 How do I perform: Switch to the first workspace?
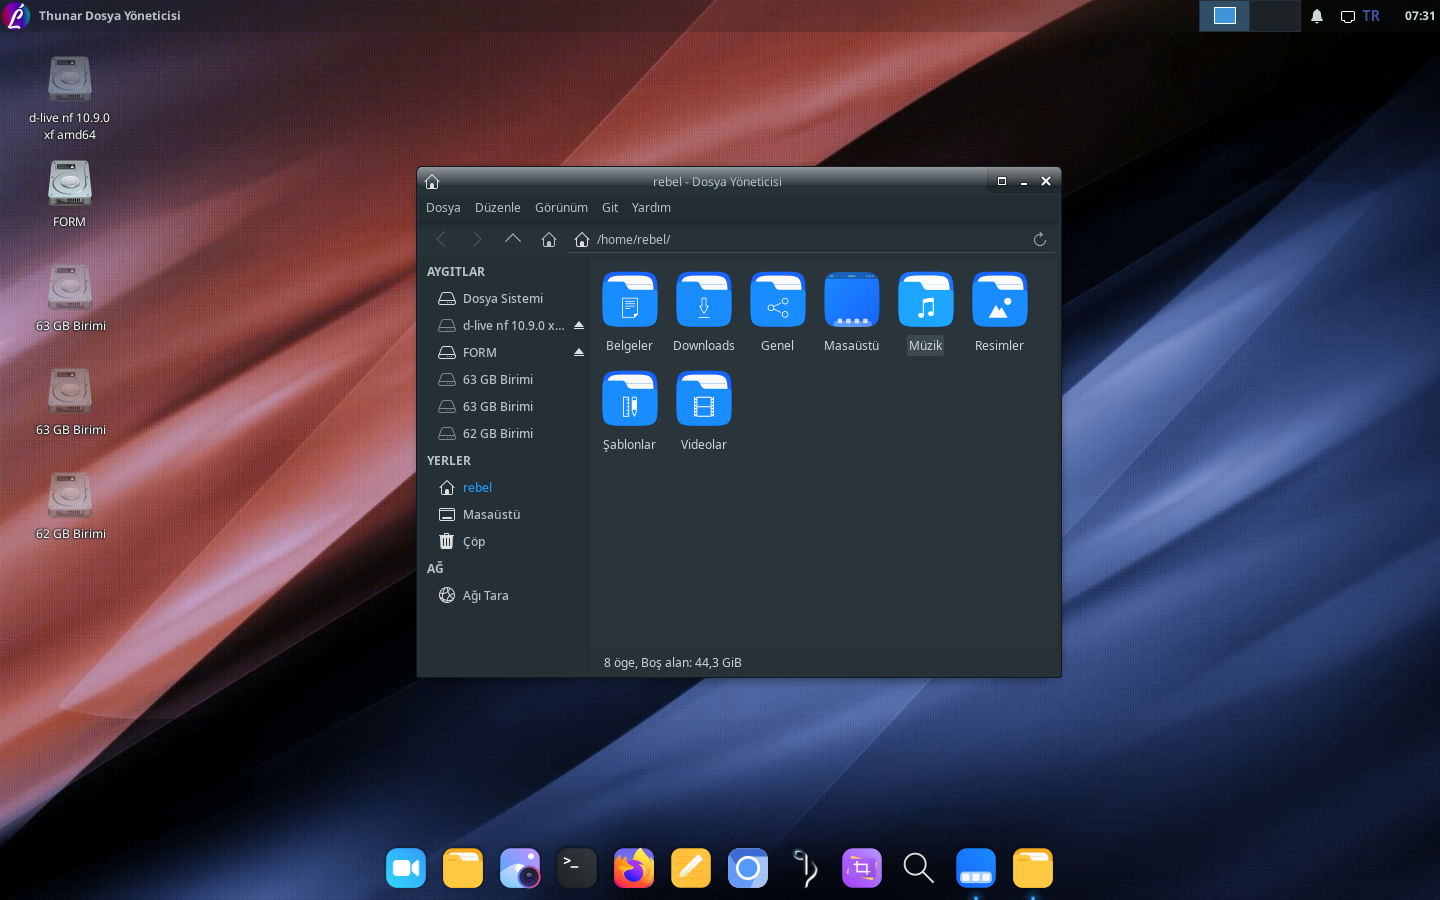[1225, 15]
